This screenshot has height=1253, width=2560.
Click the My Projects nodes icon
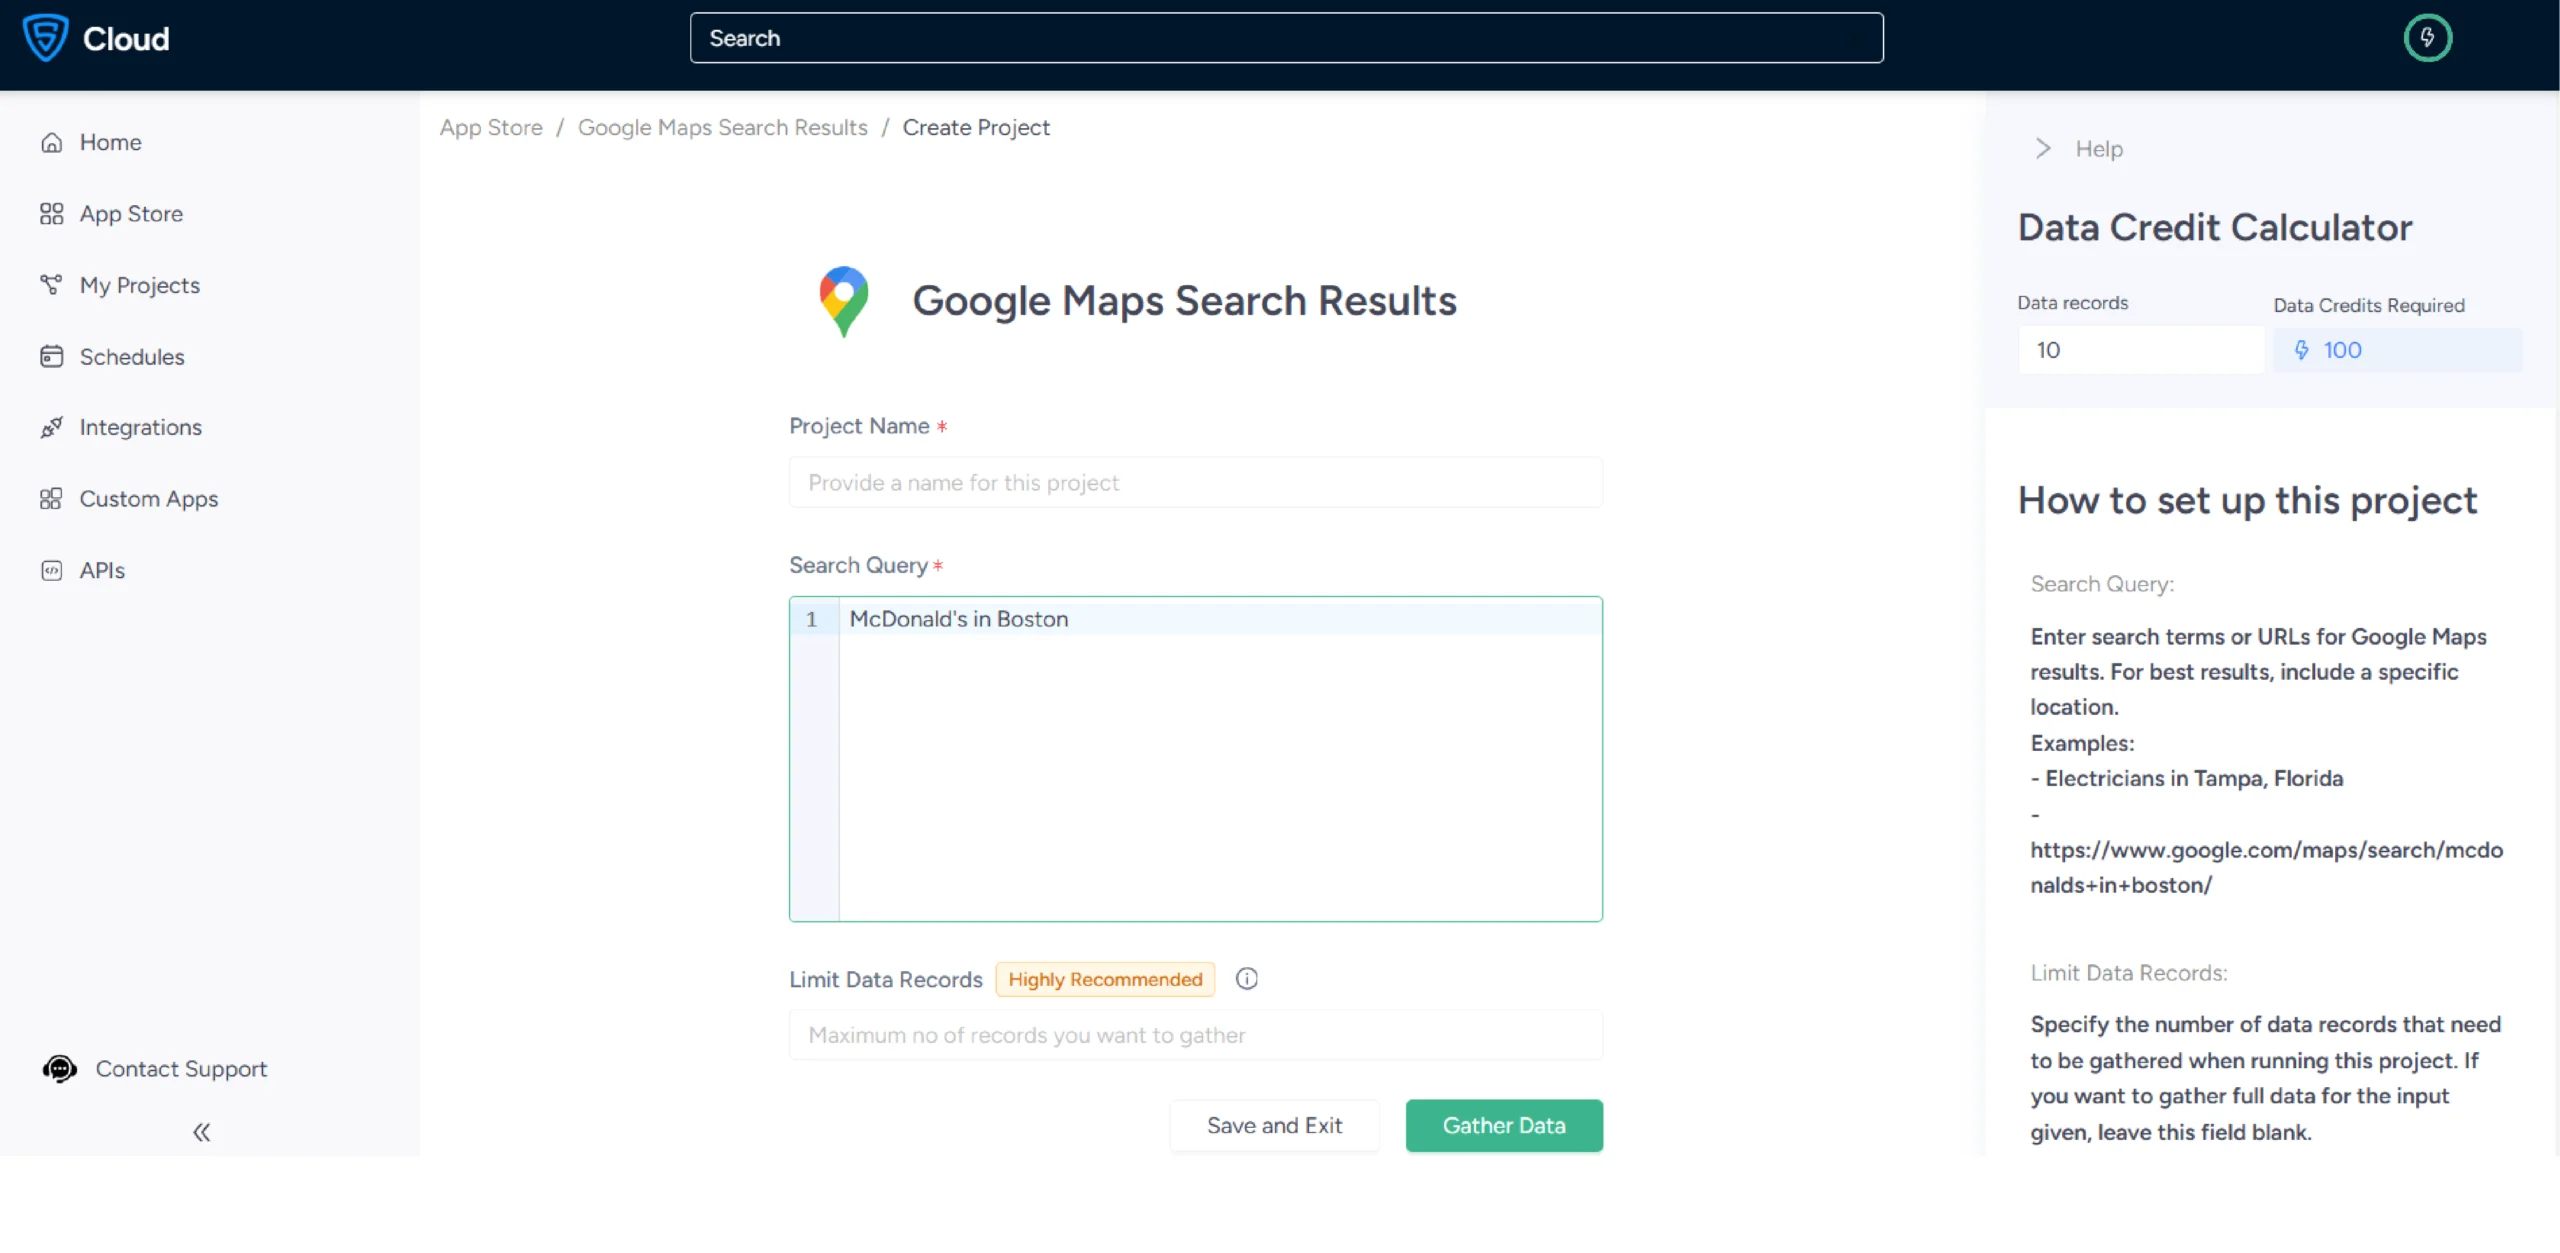click(x=52, y=285)
